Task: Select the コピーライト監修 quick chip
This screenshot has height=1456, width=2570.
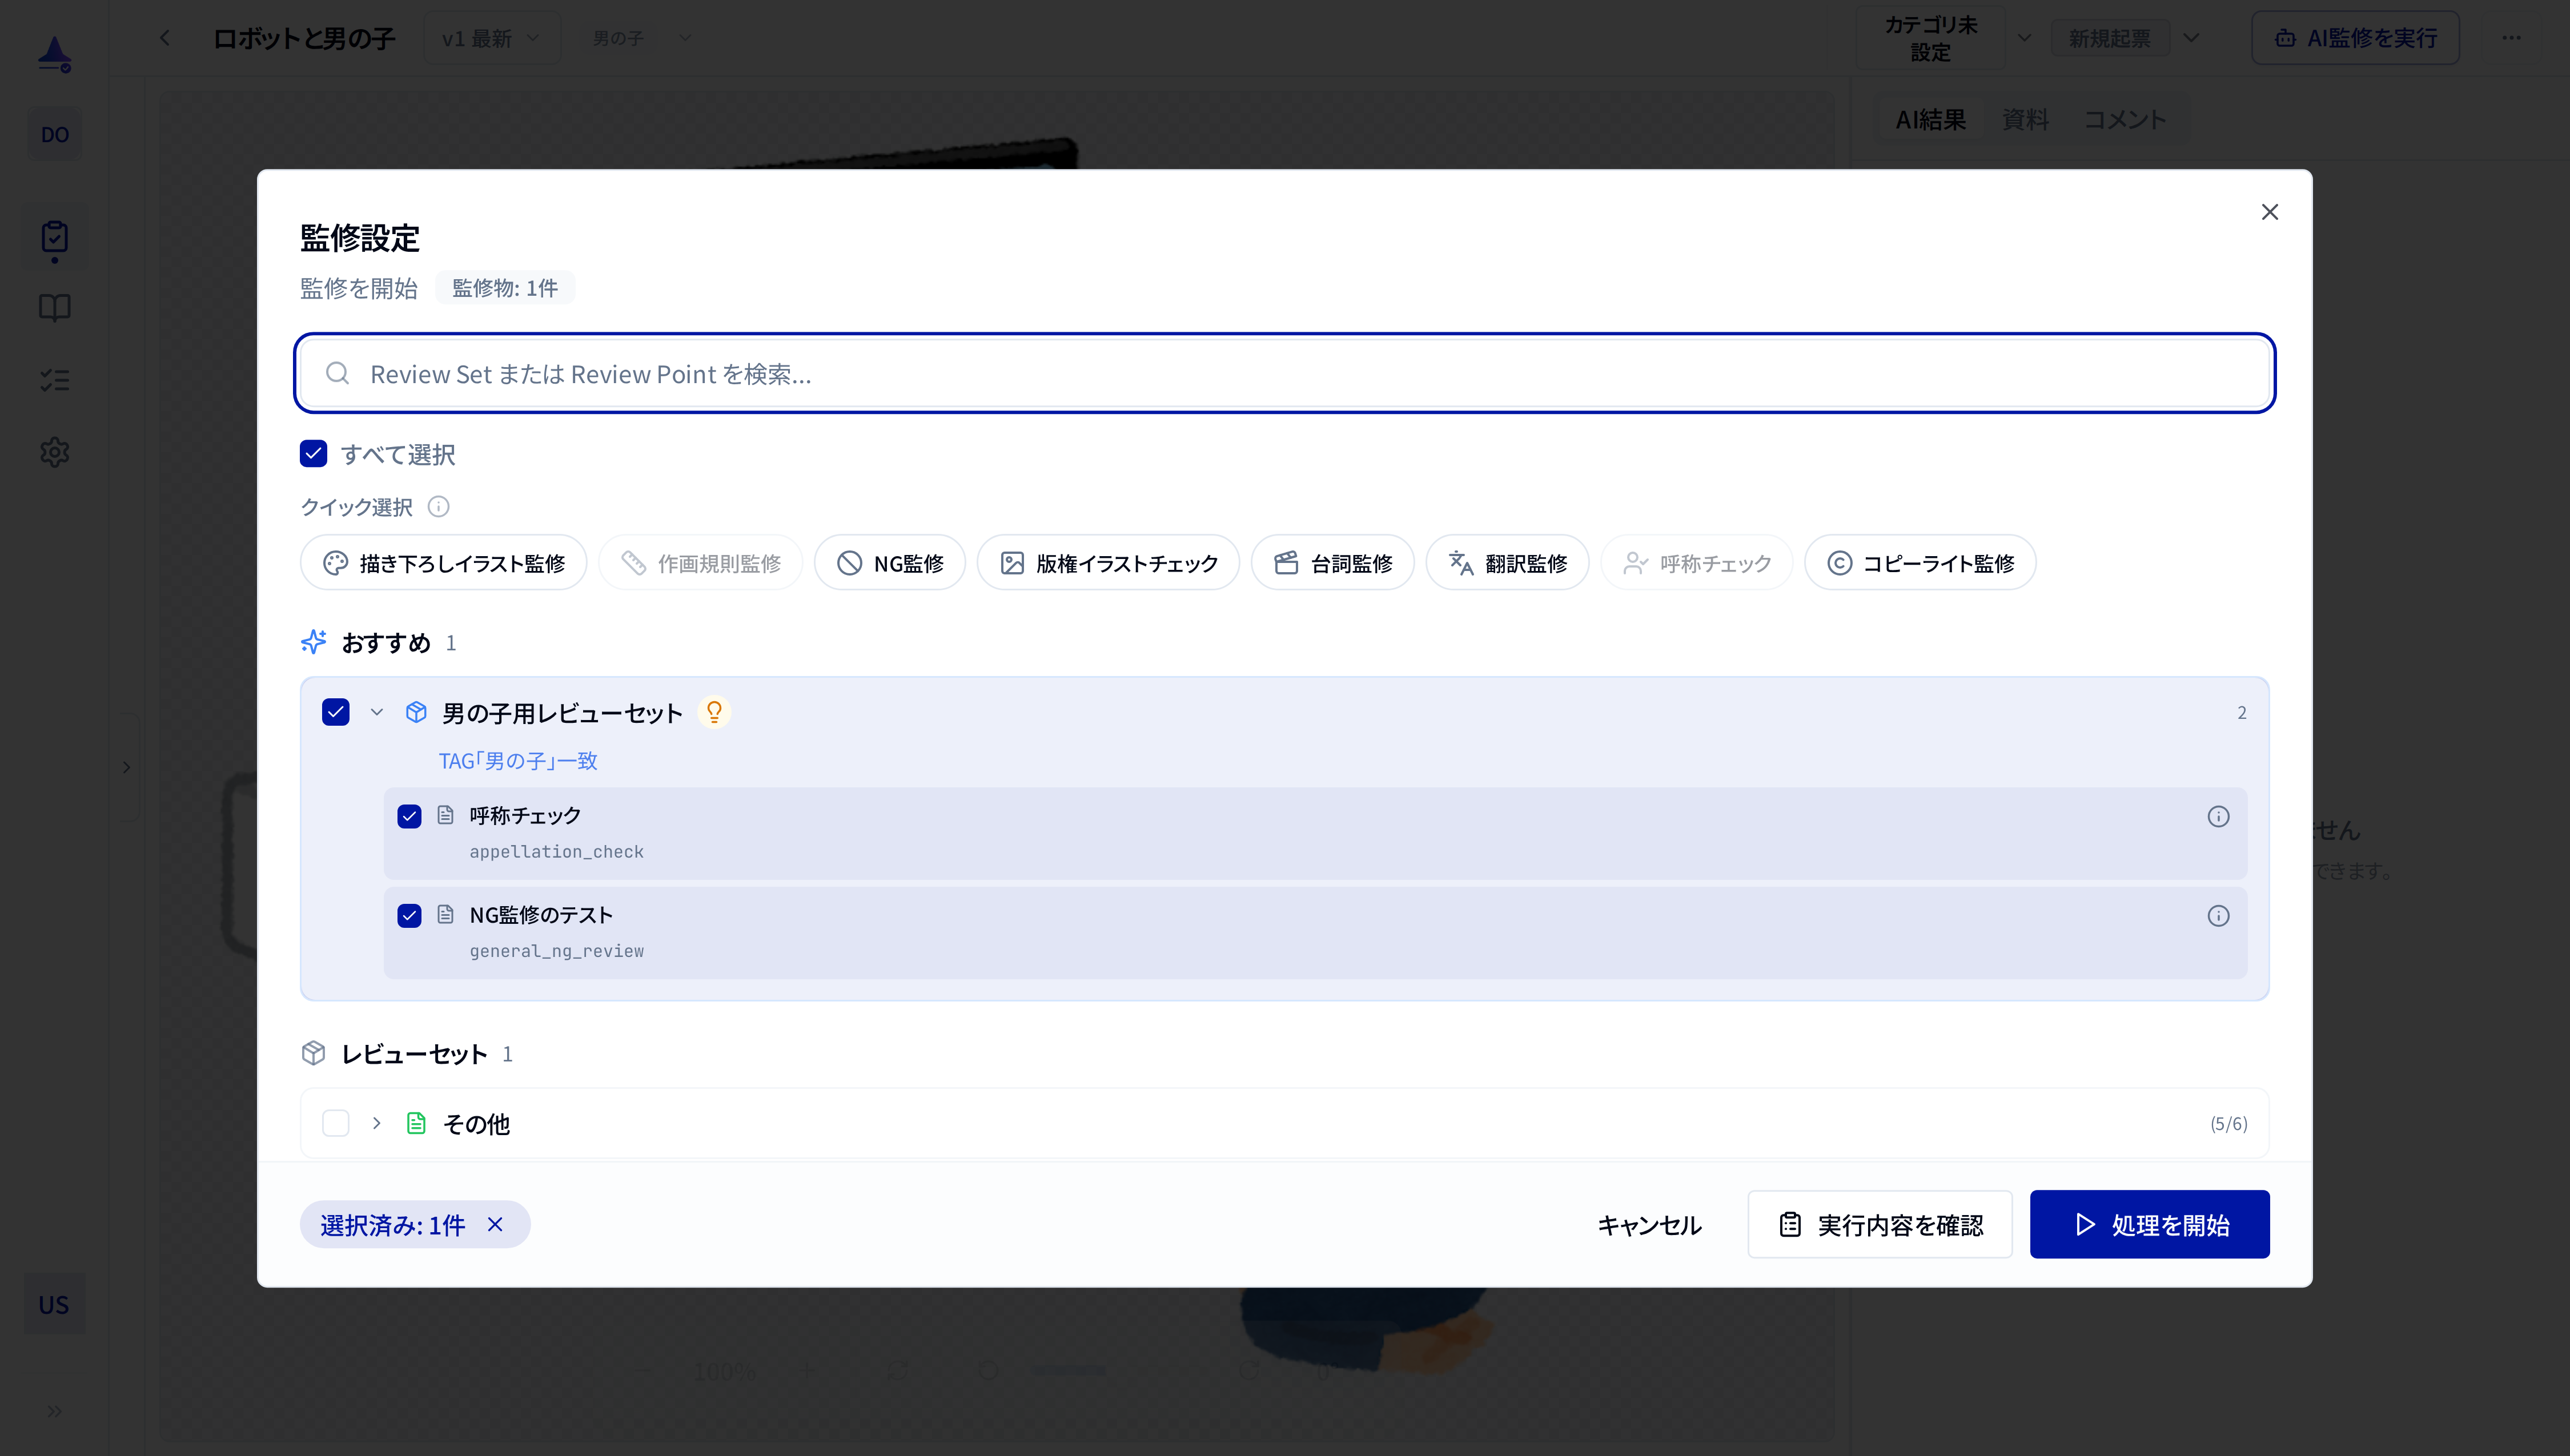Action: pyautogui.click(x=1920, y=563)
